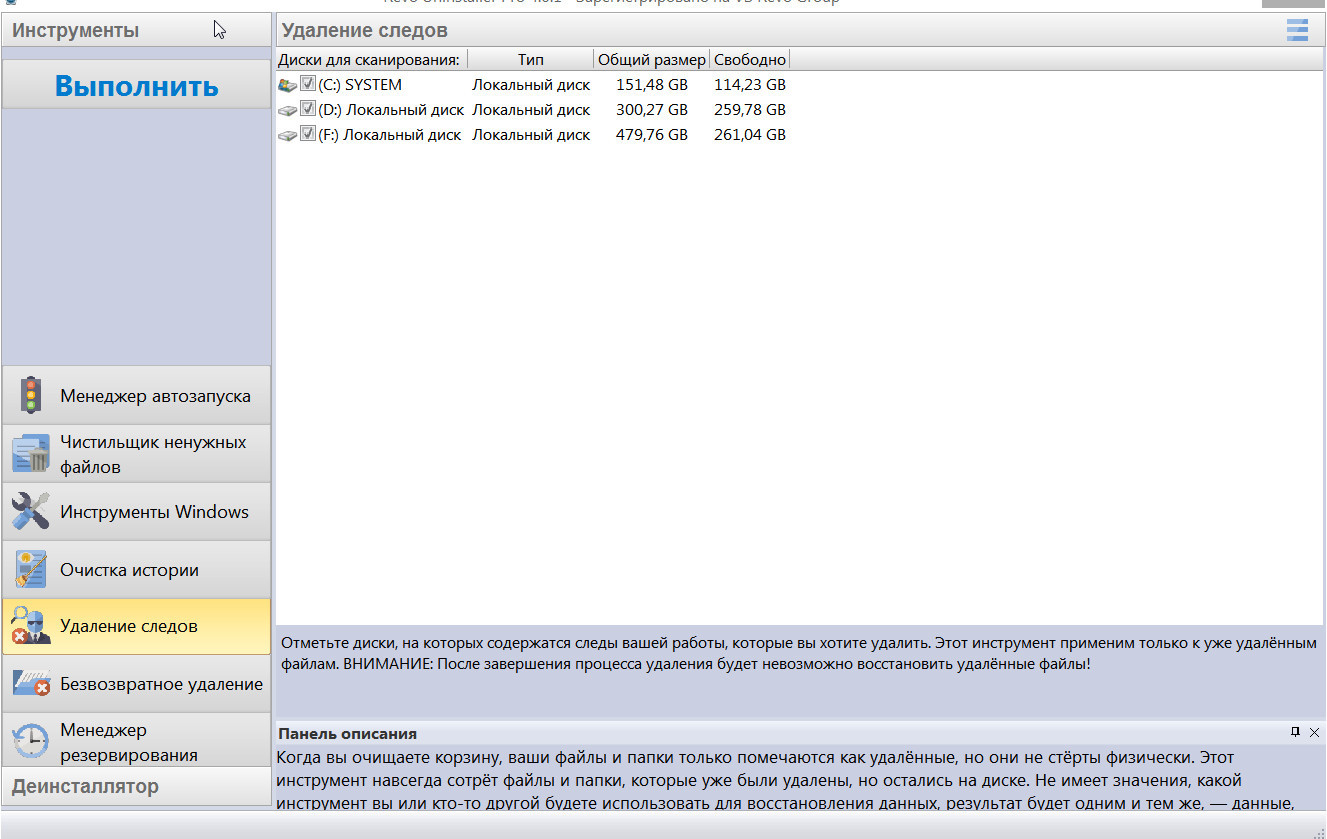1327x839 pixels.
Task: Open the hamburger menu in the Удаление следов header
Action: click(x=1297, y=30)
